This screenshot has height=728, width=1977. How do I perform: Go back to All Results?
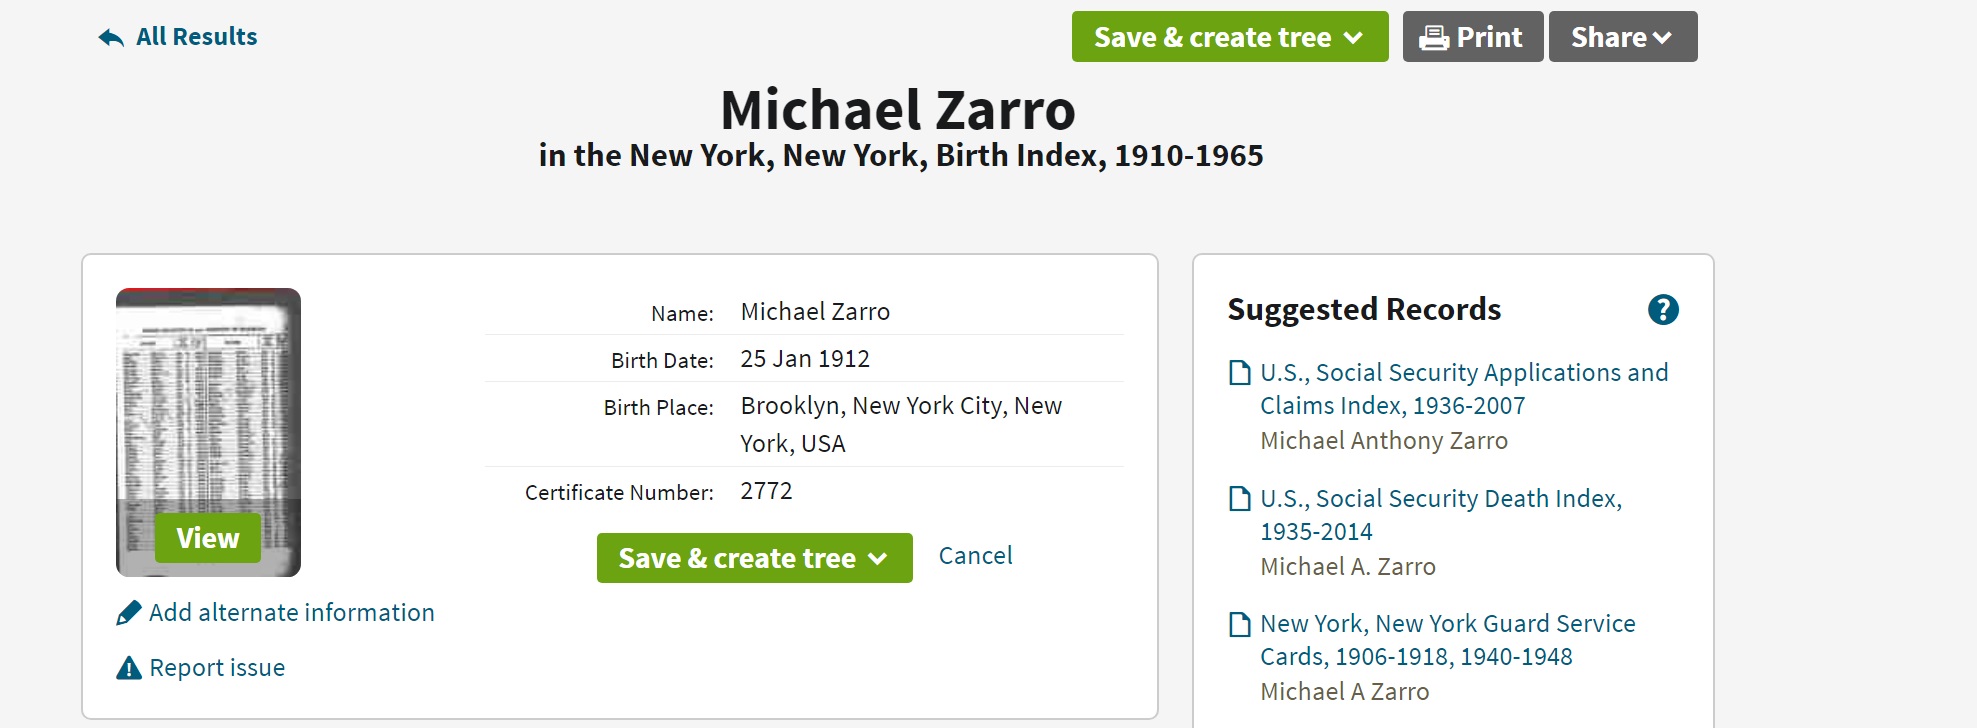click(x=196, y=37)
